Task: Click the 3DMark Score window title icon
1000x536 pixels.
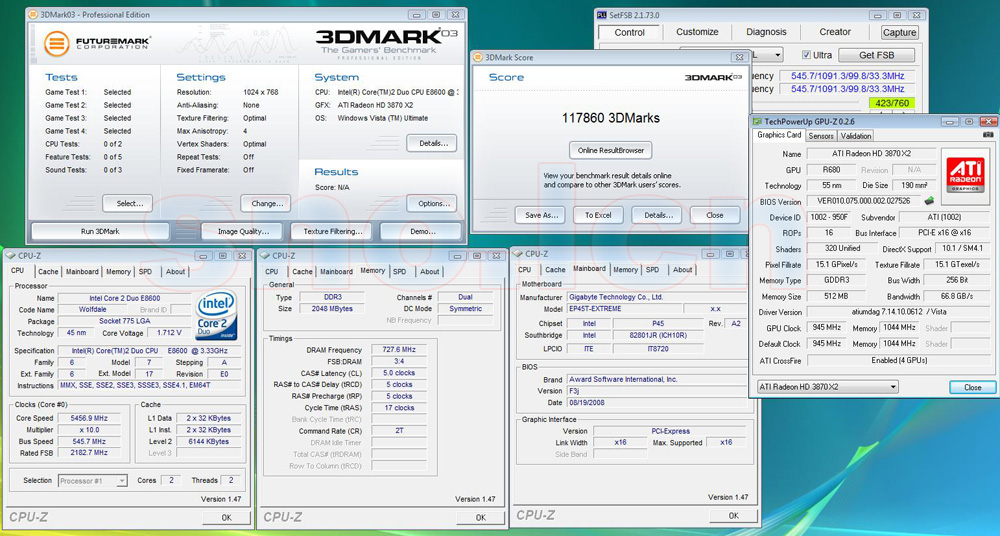Action: (478, 57)
